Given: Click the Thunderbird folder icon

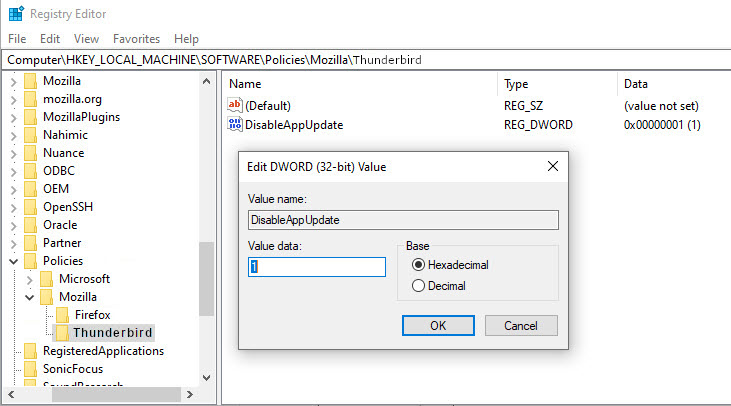Looking at the screenshot, I should [x=62, y=333].
